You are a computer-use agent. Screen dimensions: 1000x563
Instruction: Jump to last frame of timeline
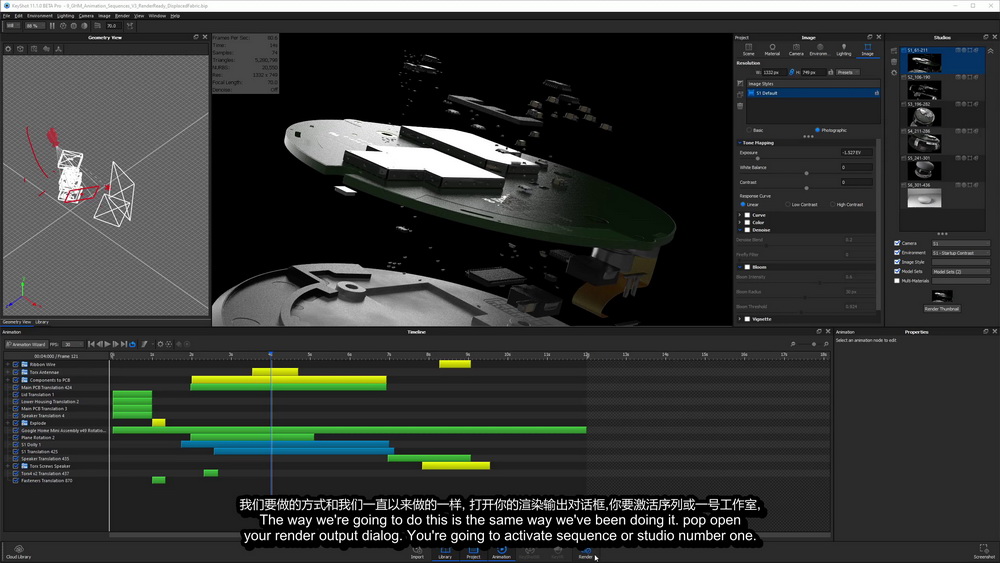(124, 344)
